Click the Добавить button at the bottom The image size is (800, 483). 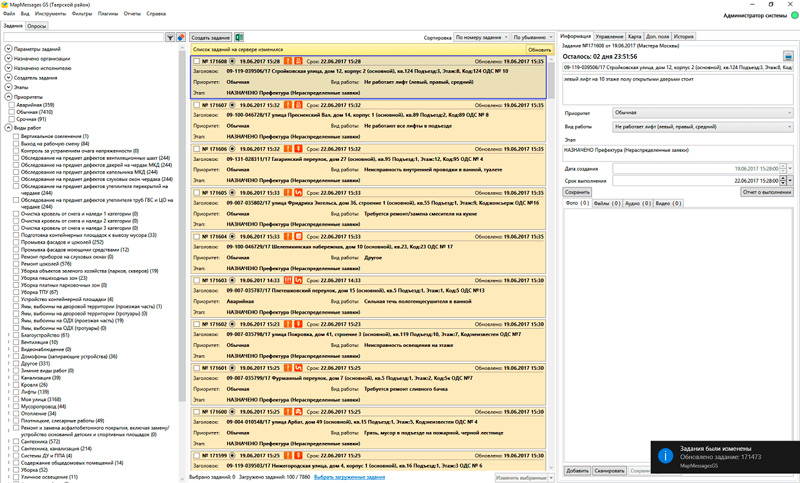coord(577,471)
